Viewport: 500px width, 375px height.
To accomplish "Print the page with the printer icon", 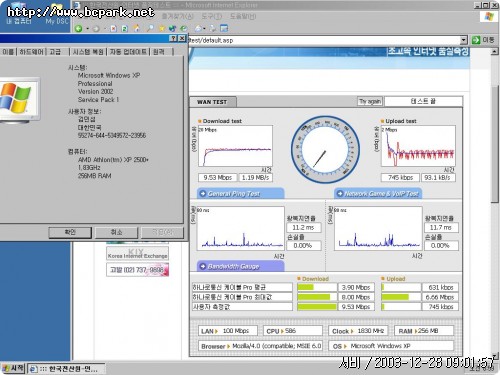I will click(213, 29).
